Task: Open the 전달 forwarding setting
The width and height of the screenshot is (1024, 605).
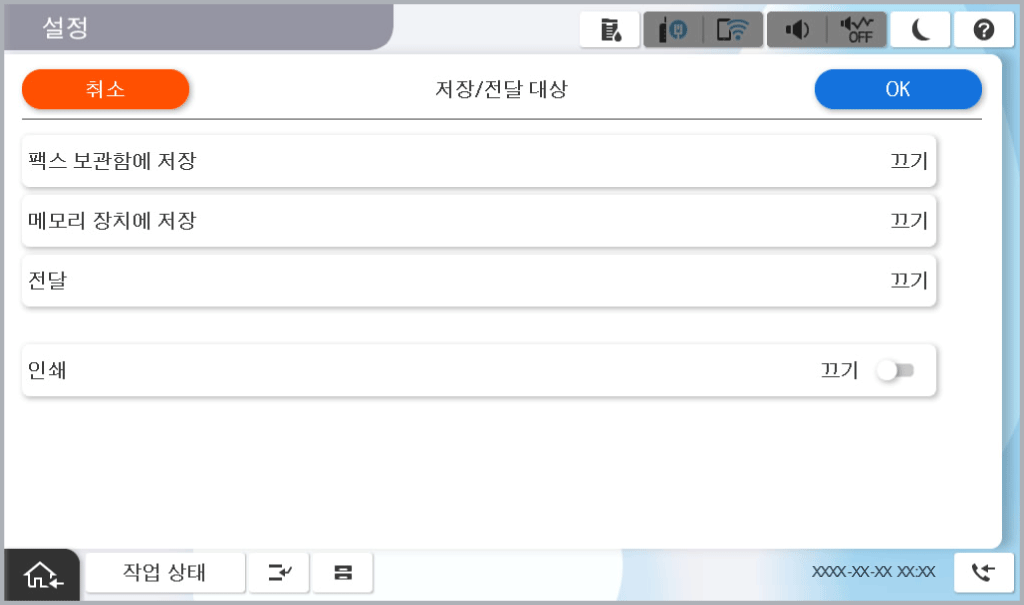Action: 479,280
